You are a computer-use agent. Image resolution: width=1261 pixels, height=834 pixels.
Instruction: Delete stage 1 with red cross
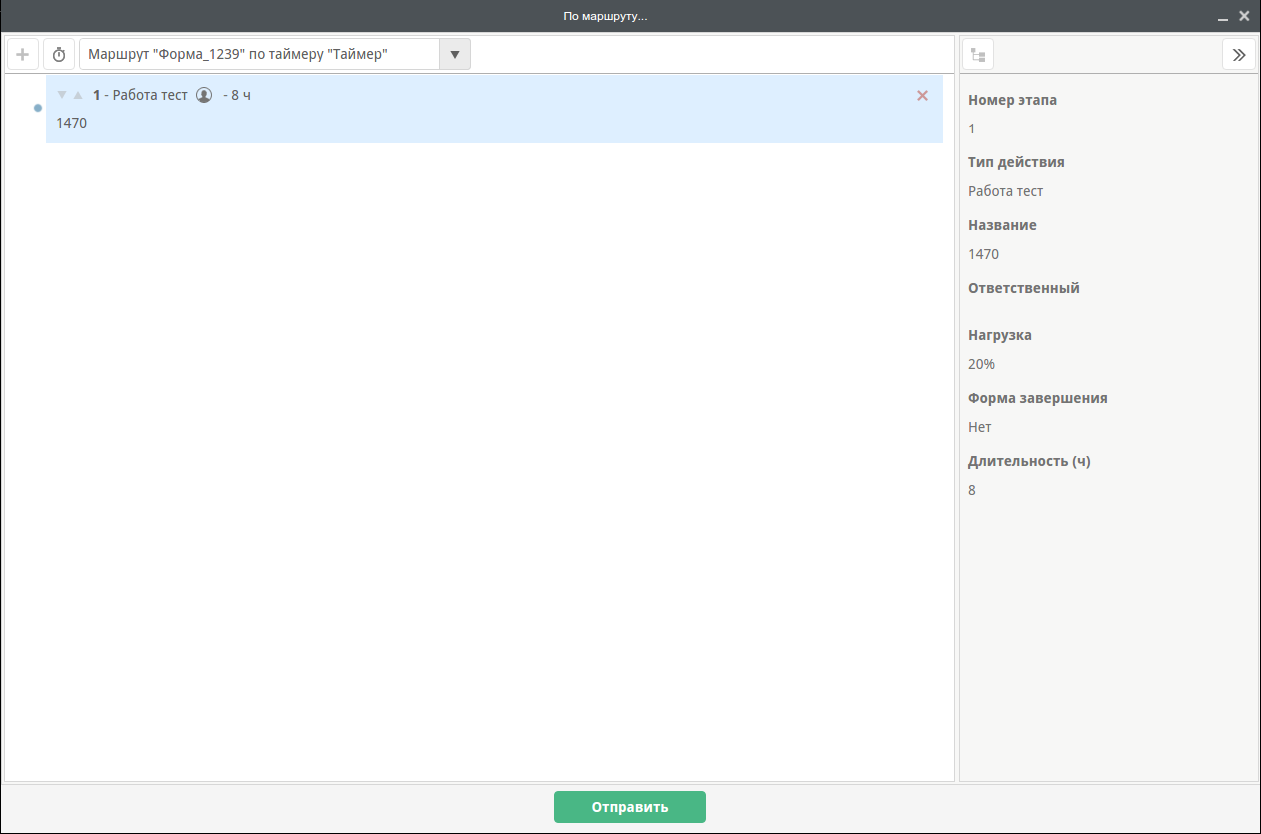click(x=922, y=95)
